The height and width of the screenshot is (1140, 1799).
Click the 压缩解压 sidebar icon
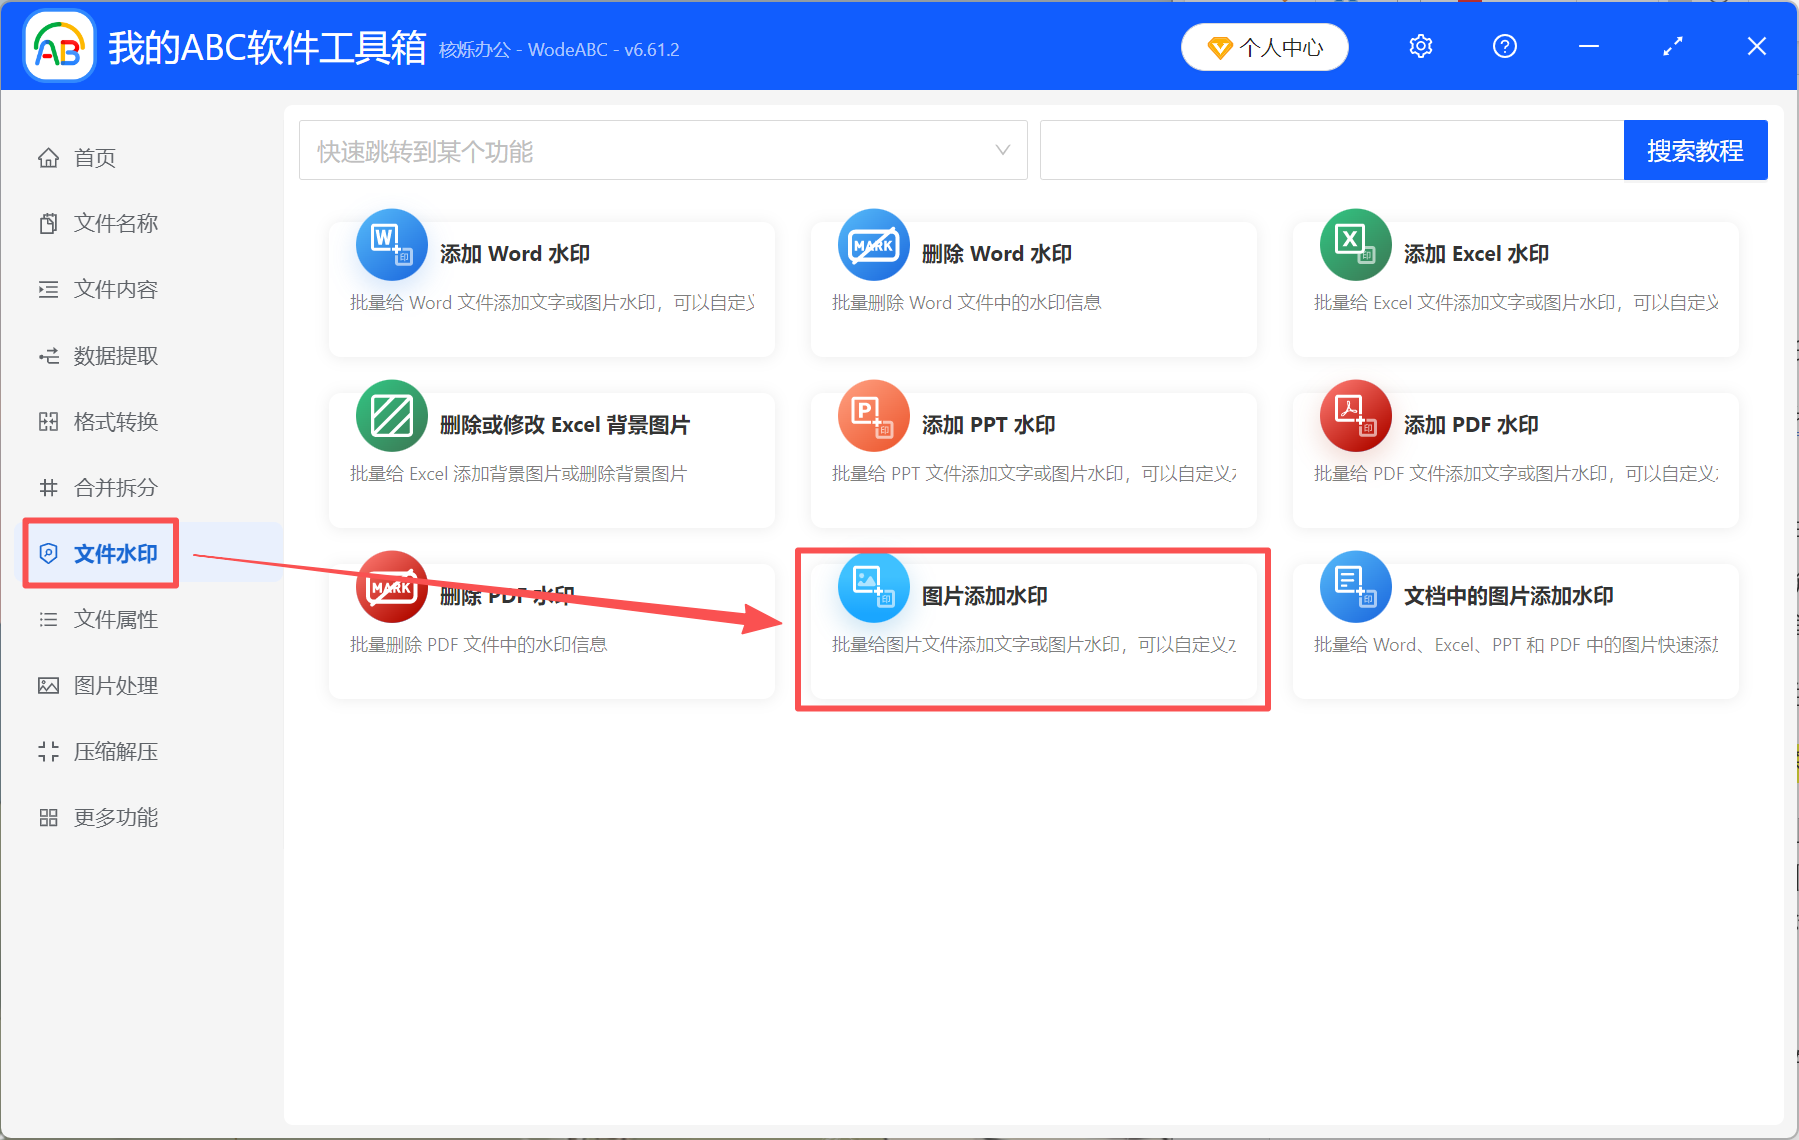pos(48,751)
